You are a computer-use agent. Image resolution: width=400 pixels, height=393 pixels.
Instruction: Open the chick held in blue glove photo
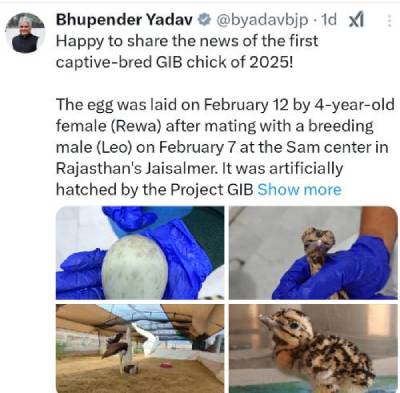pyautogui.click(x=313, y=253)
